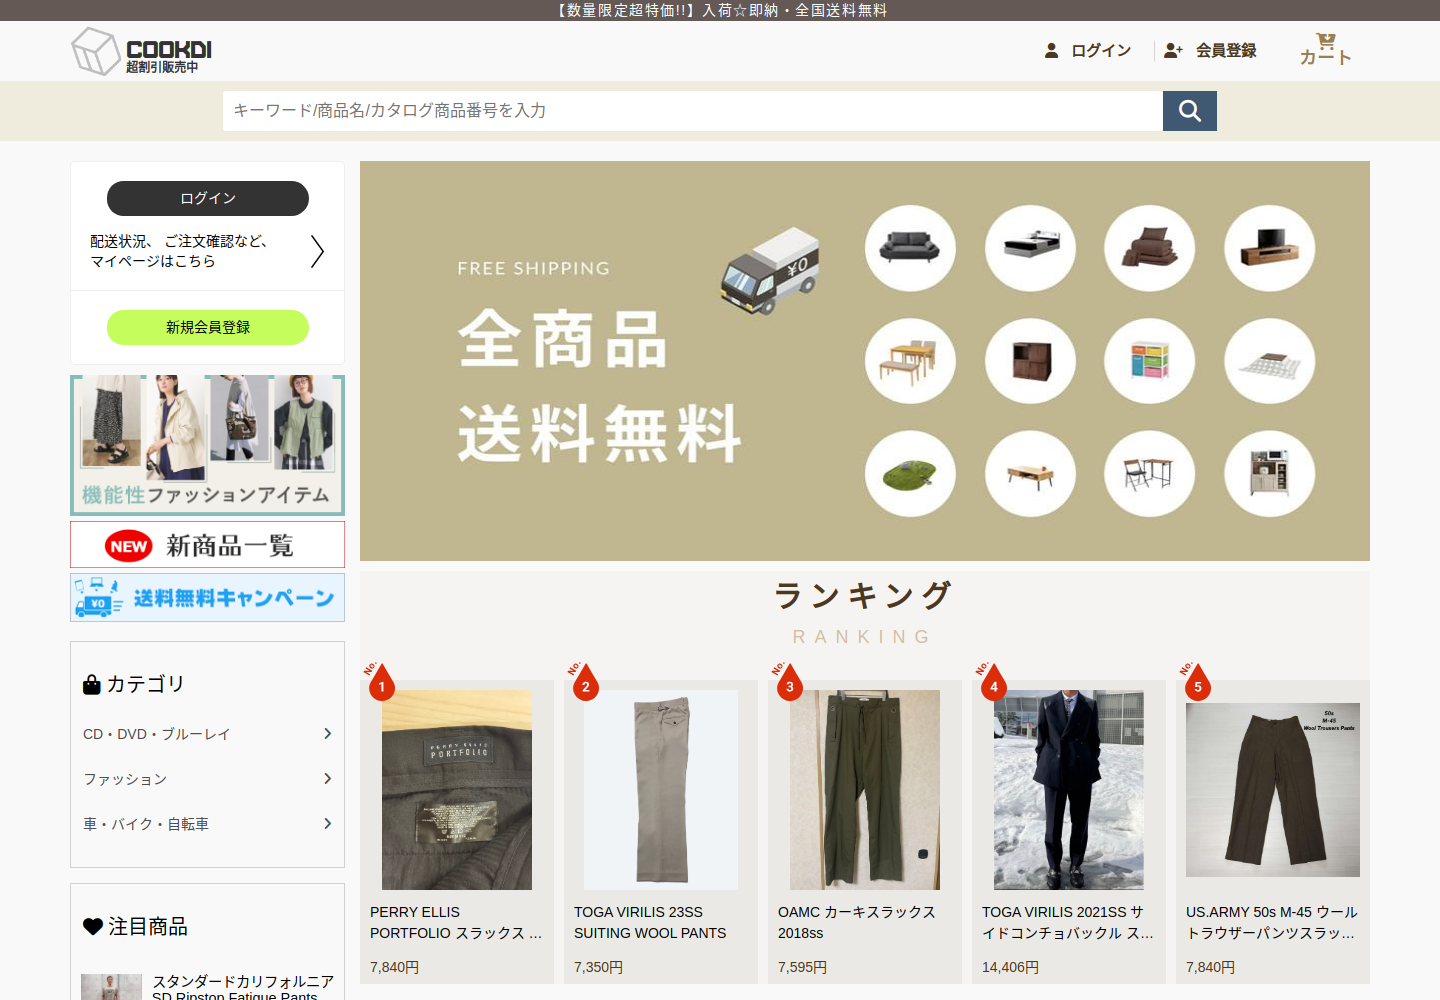1440x1000 pixels.
Task: Click the 7,595円 price text
Action: click(x=802, y=967)
